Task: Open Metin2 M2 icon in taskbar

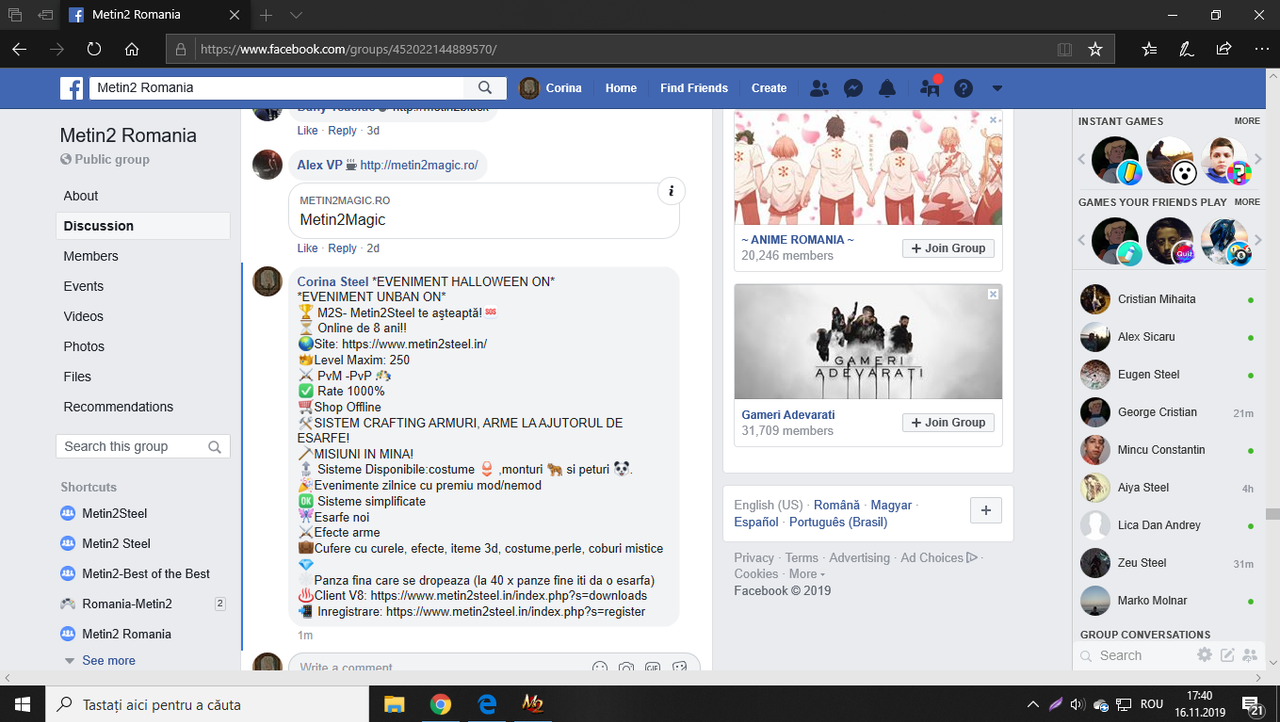Action: pos(533,704)
